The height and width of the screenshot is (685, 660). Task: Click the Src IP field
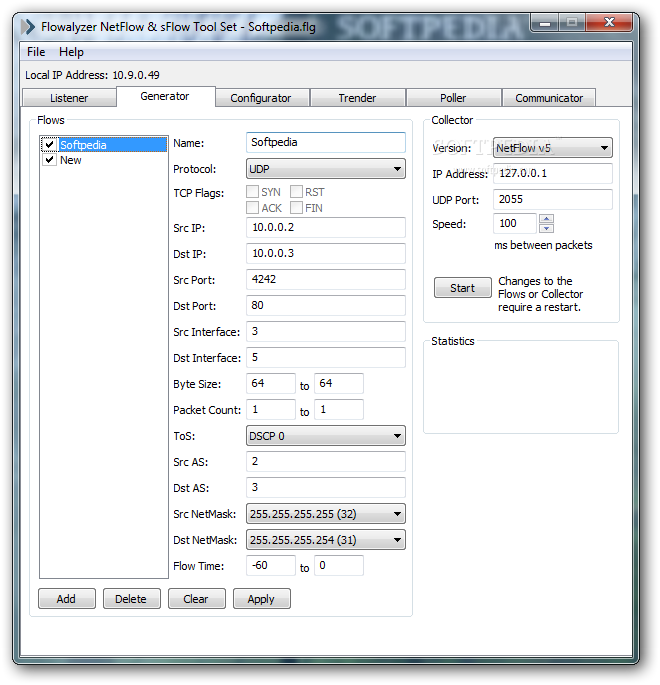(x=326, y=227)
